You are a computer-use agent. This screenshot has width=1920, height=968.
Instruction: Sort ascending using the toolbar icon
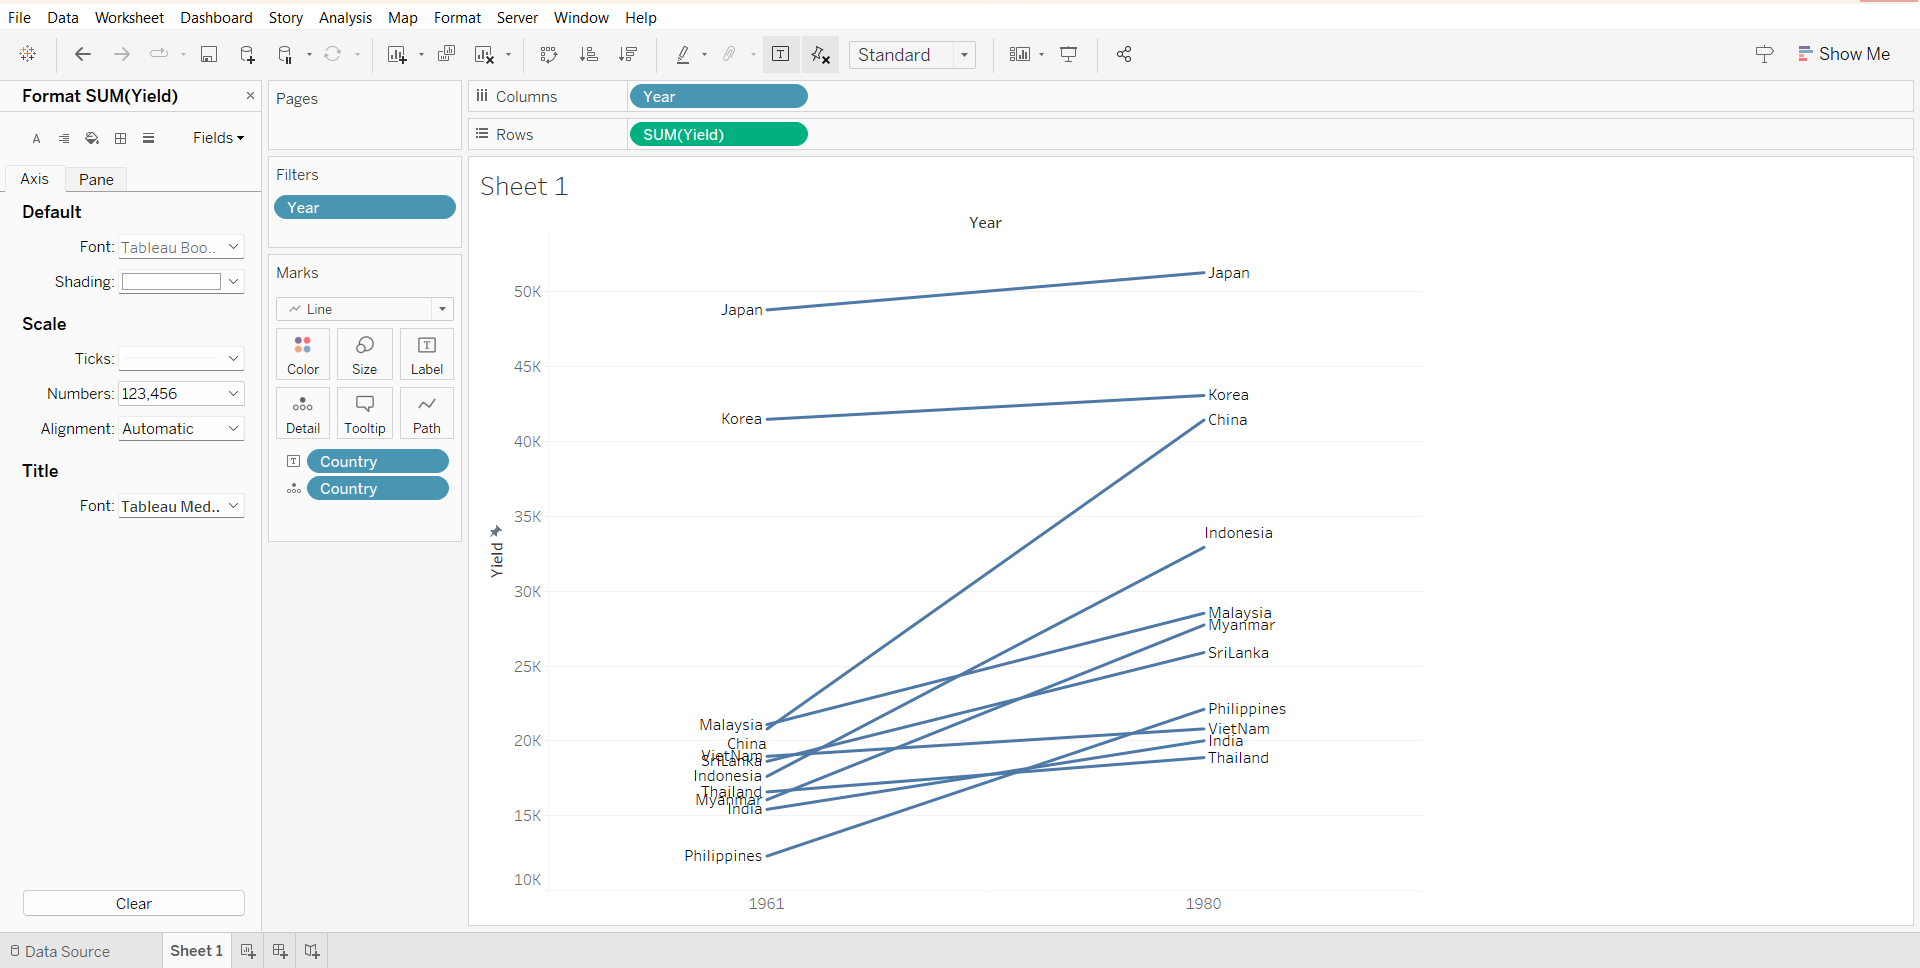[588, 55]
